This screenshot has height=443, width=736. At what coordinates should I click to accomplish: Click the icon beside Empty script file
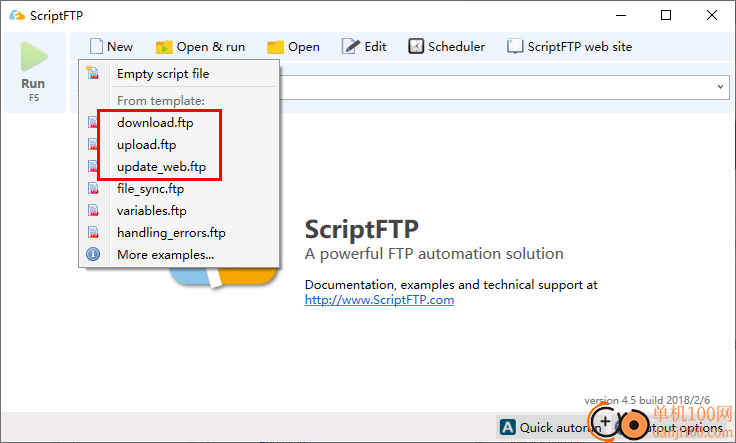coord(92,73)
